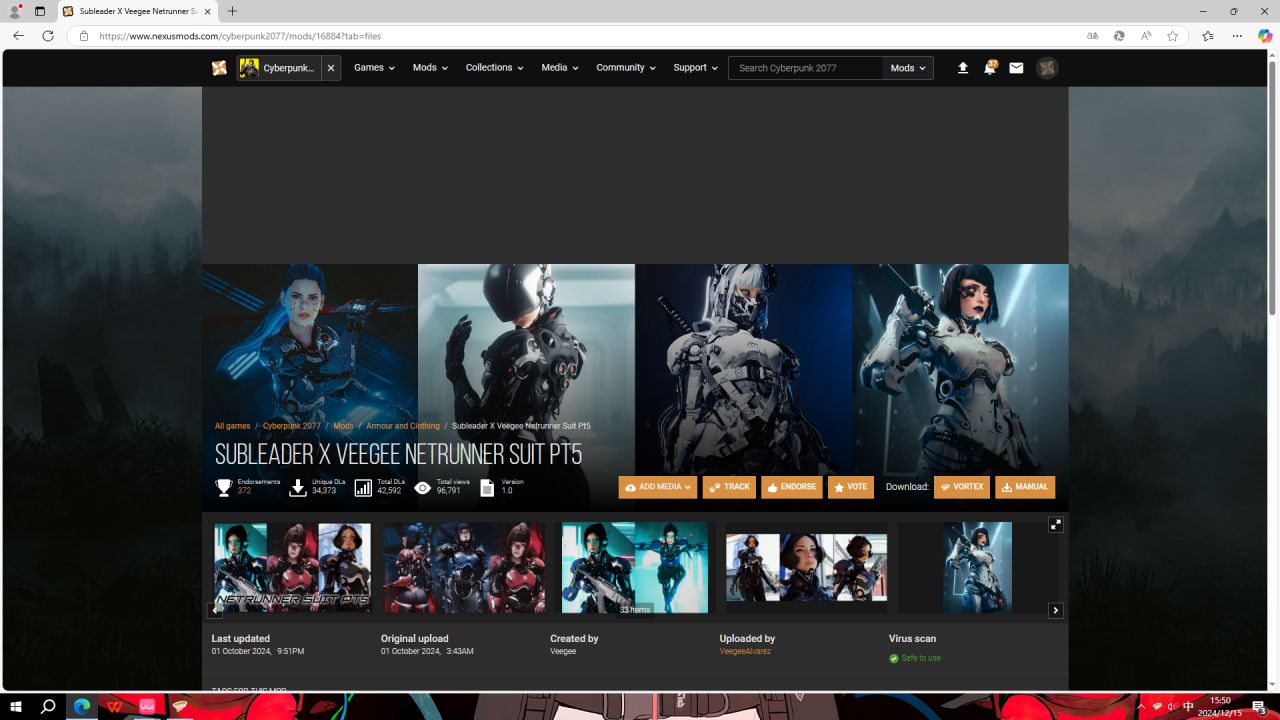Screen dimensions: 1280x720
Task: Refresh the page
Action: [x=47, y=35]
